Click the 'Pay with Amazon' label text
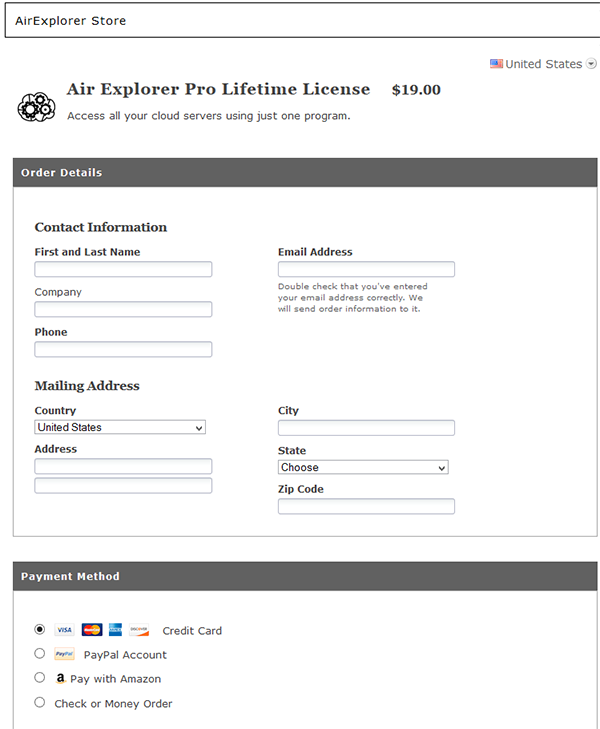Screen dimensions: 600x729 pyautogui.click(x=115, y=679)
